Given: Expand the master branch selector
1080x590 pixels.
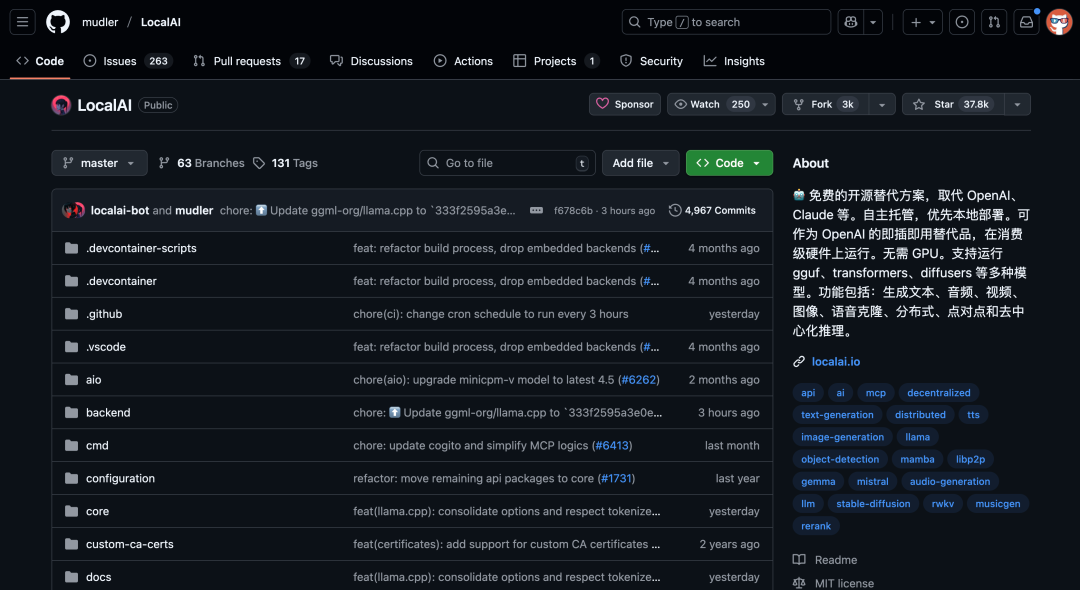Looking at the screenshot, I should [x=99, y=163].
